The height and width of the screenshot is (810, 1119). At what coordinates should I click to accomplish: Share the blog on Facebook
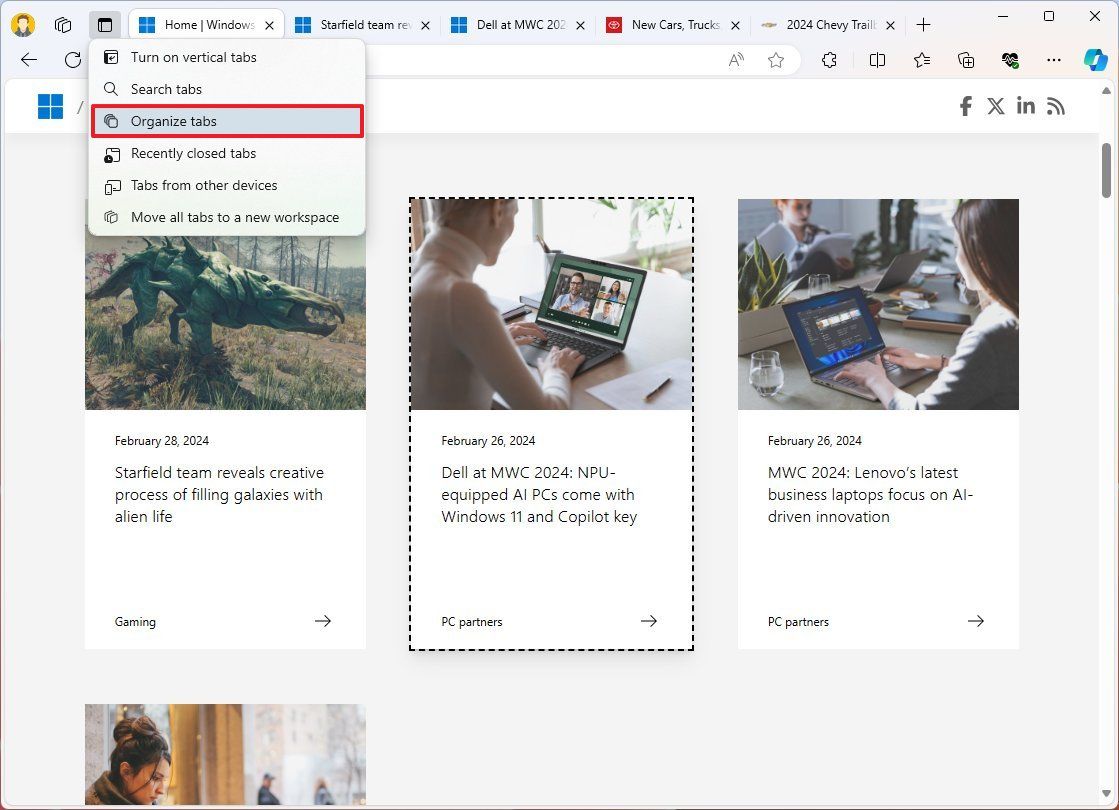[x=965, y=106]
